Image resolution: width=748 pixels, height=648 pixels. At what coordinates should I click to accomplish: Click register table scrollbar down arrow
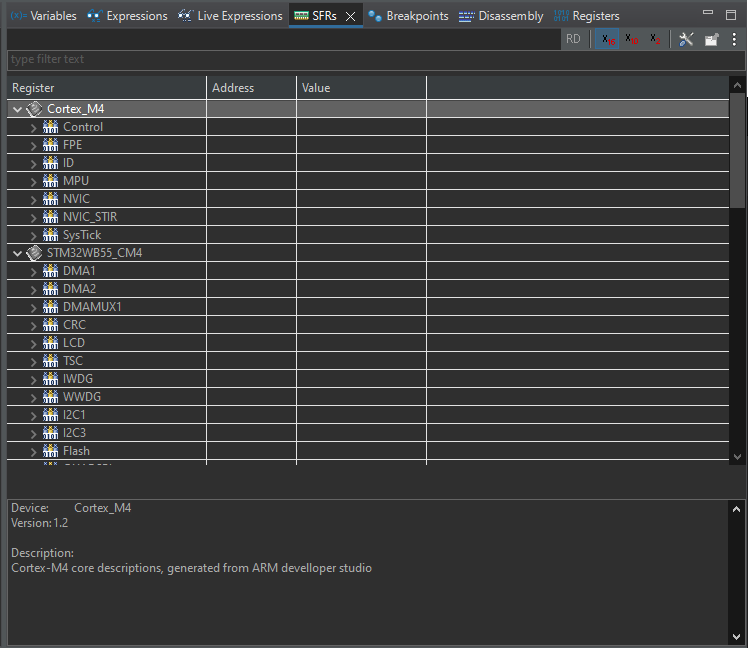(x=737, y=457)
